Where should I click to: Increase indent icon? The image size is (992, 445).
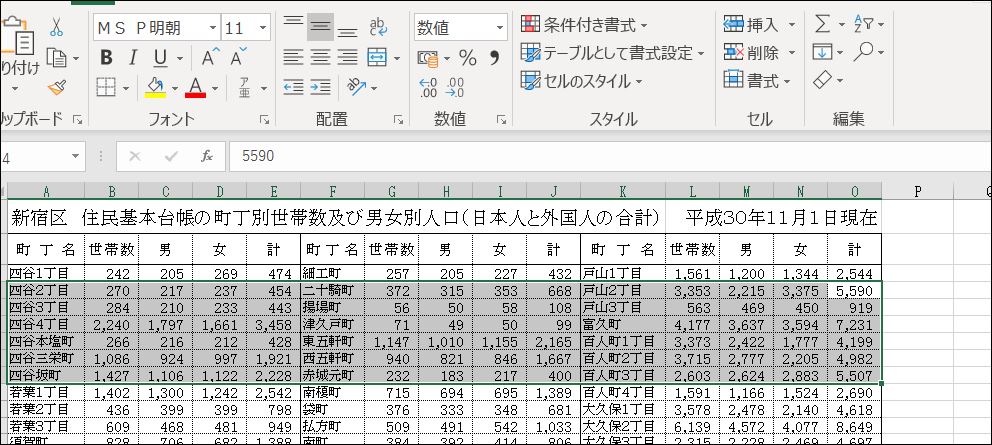pos(320,87)
